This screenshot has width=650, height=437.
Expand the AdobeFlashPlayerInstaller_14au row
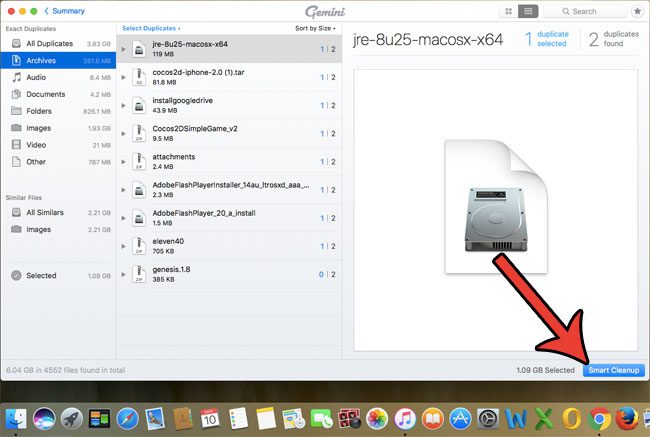(124, 190)
